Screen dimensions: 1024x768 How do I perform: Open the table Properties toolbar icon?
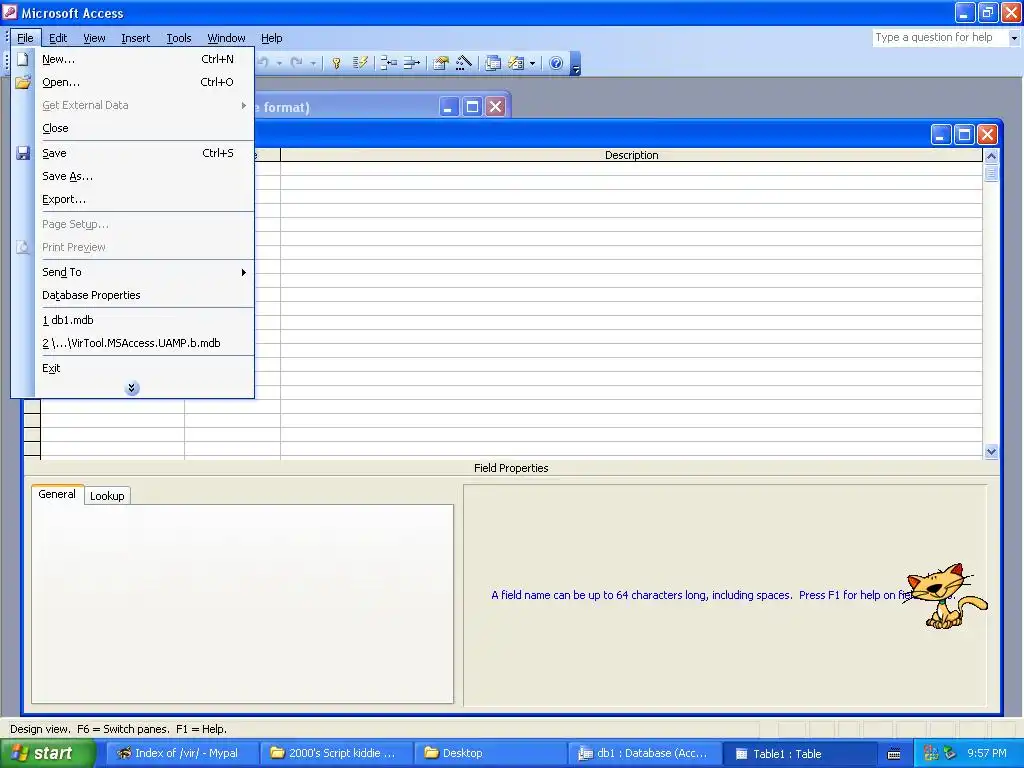tap(441, 63)
